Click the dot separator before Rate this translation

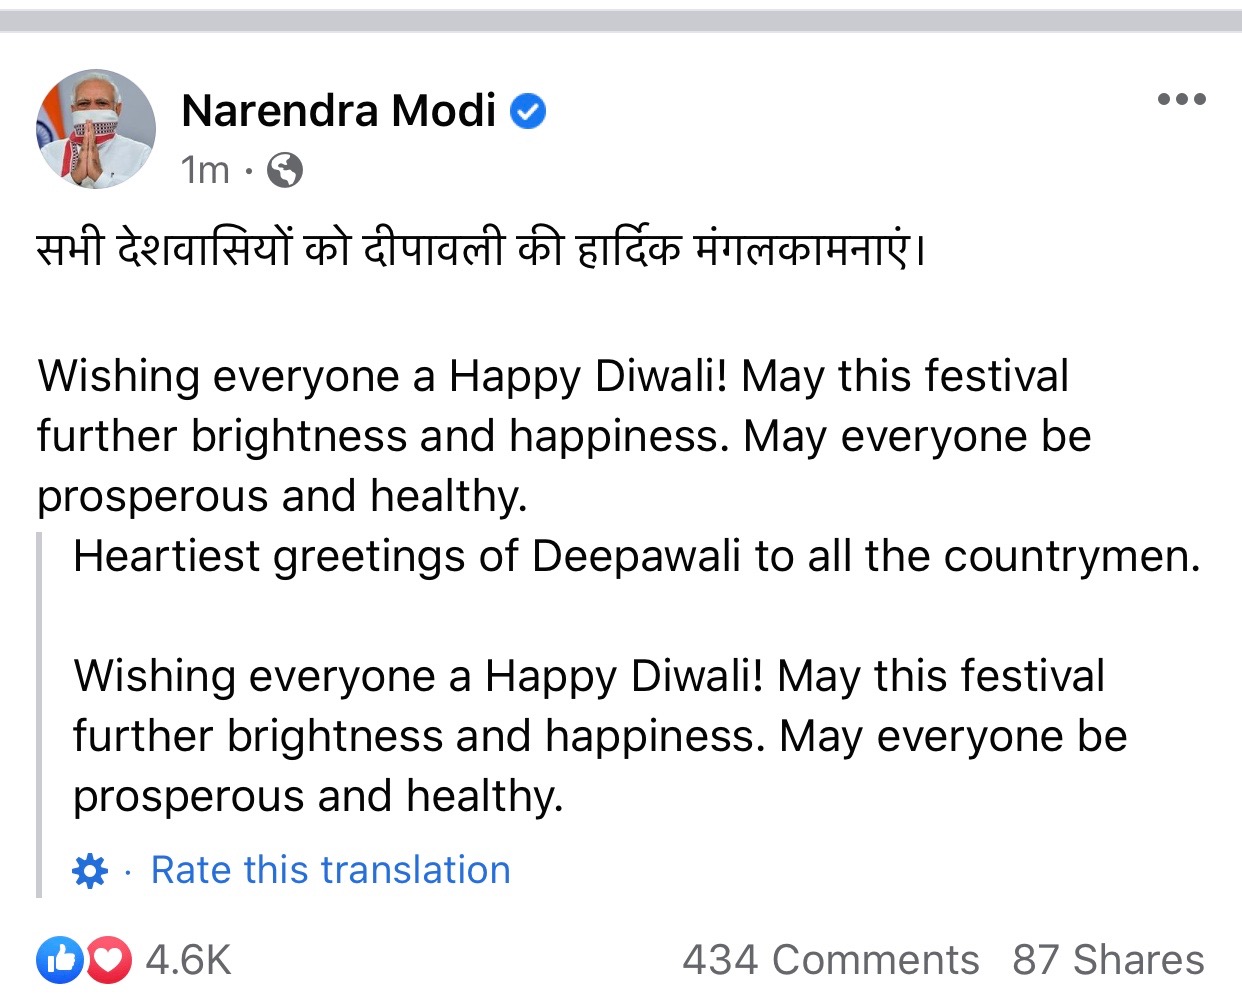tap(128, 872)
